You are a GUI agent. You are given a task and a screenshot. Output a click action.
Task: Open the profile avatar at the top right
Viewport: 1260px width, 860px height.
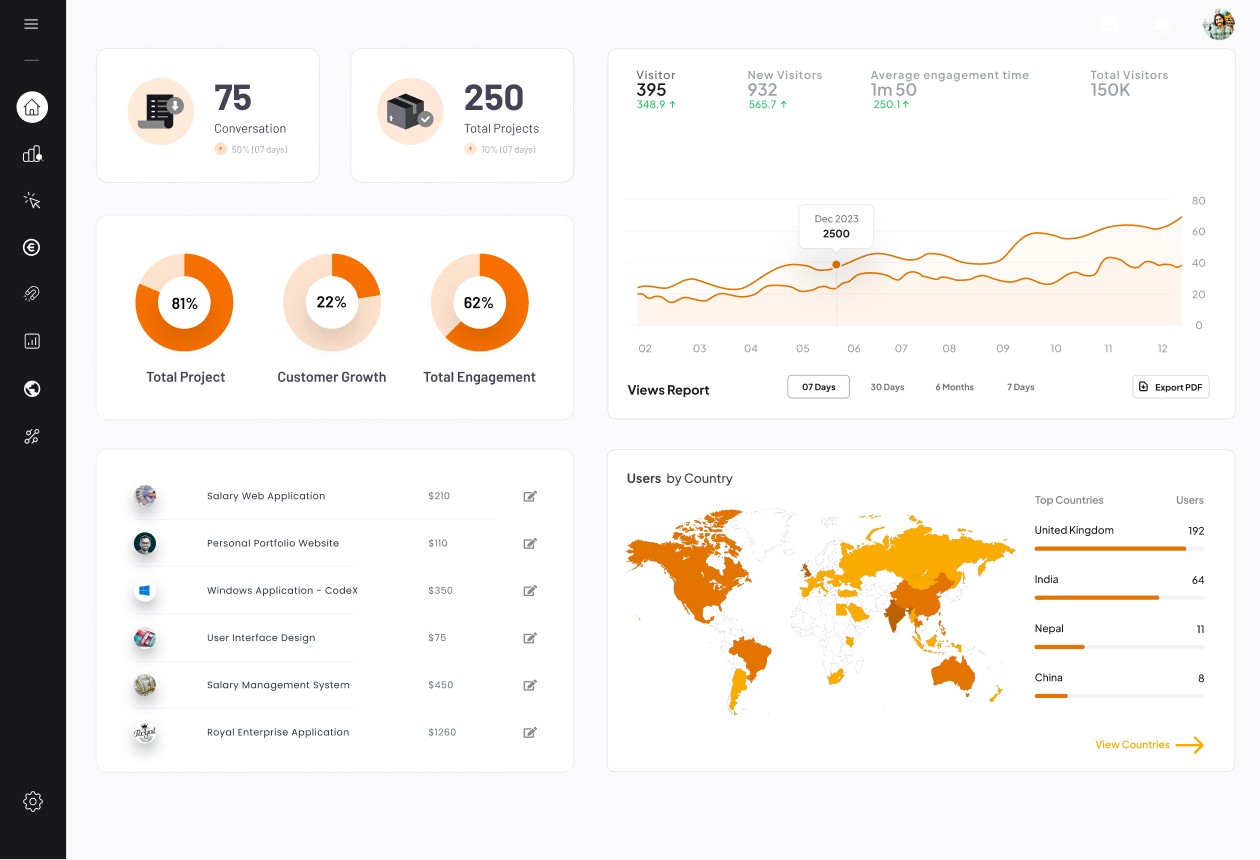[x=1219, y=23]
